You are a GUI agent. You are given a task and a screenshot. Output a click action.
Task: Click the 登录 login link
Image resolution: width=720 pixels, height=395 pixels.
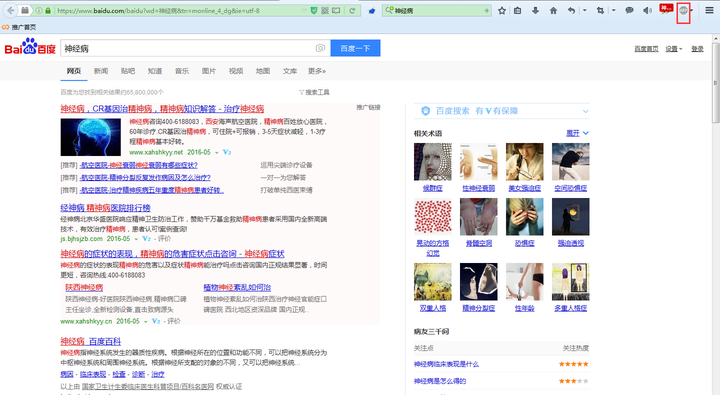point(698,49)
